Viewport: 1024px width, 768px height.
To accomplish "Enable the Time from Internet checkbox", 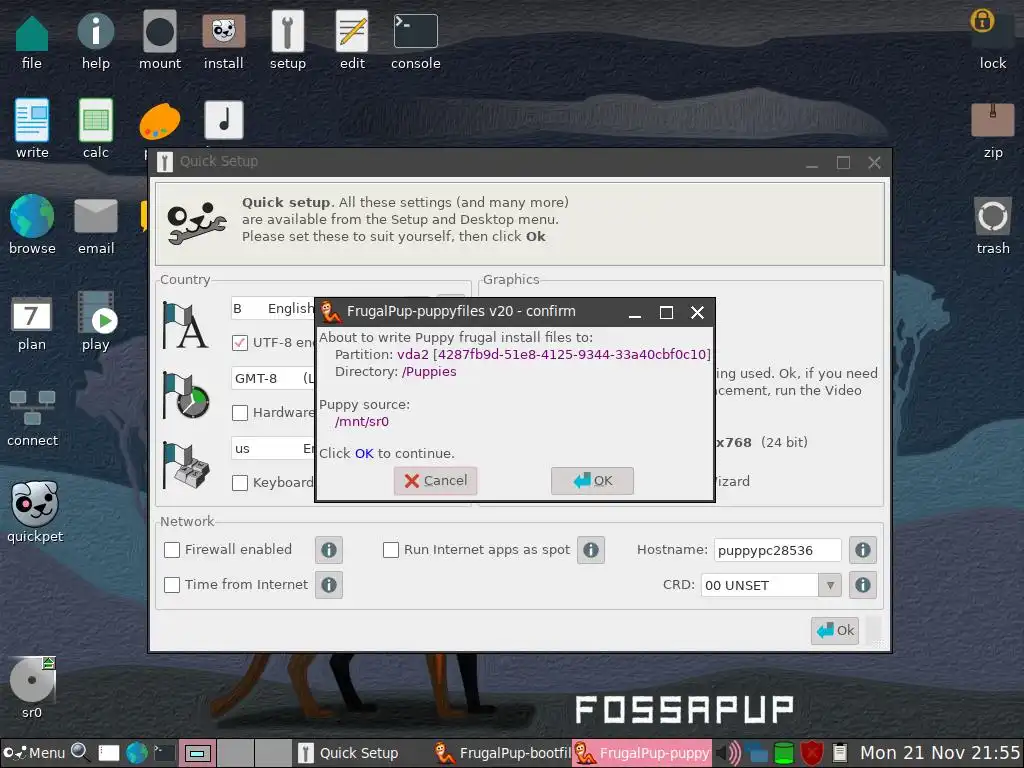I will coord(172,584).
